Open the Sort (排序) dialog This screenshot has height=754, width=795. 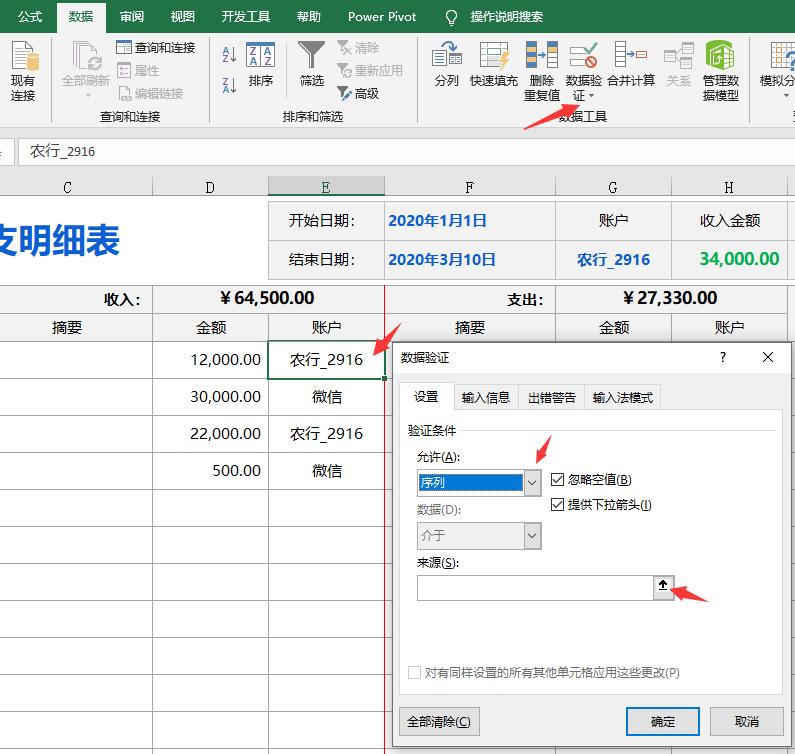coord(261,64)
